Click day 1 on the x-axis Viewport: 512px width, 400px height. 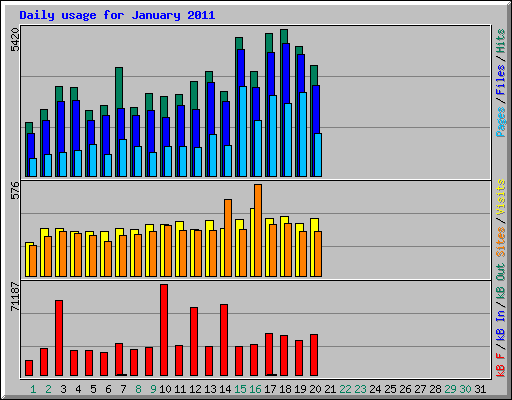[x=33, y=389]
